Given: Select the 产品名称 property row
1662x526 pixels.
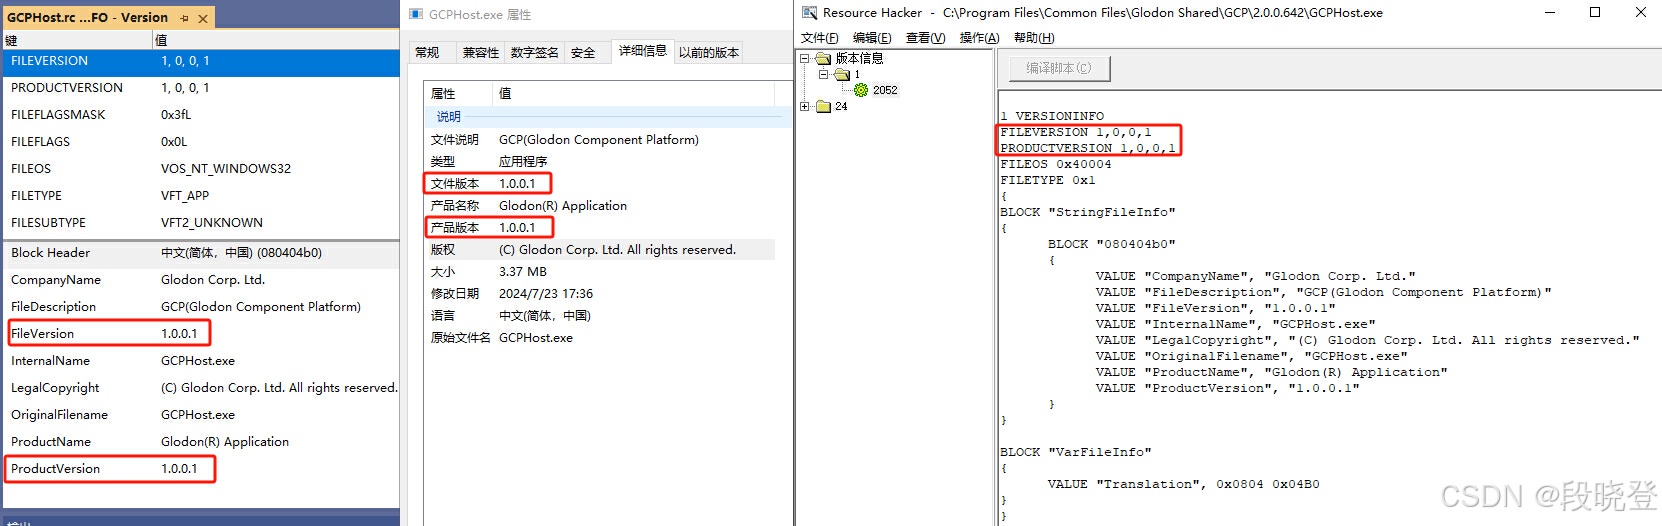Looking at the screenshot, I should [600, 206].
